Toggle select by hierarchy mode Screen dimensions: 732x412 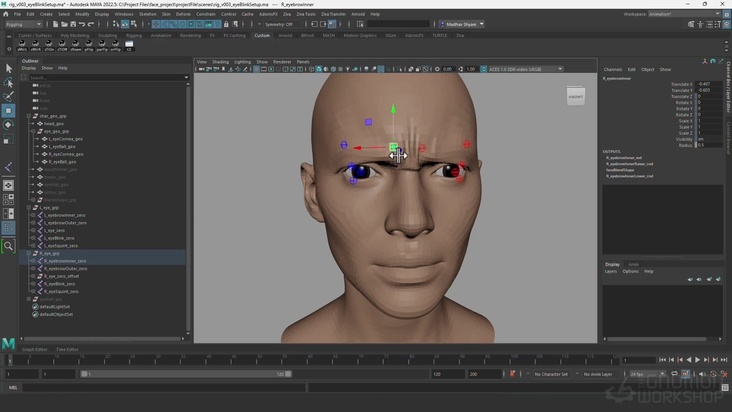(116, 24)
